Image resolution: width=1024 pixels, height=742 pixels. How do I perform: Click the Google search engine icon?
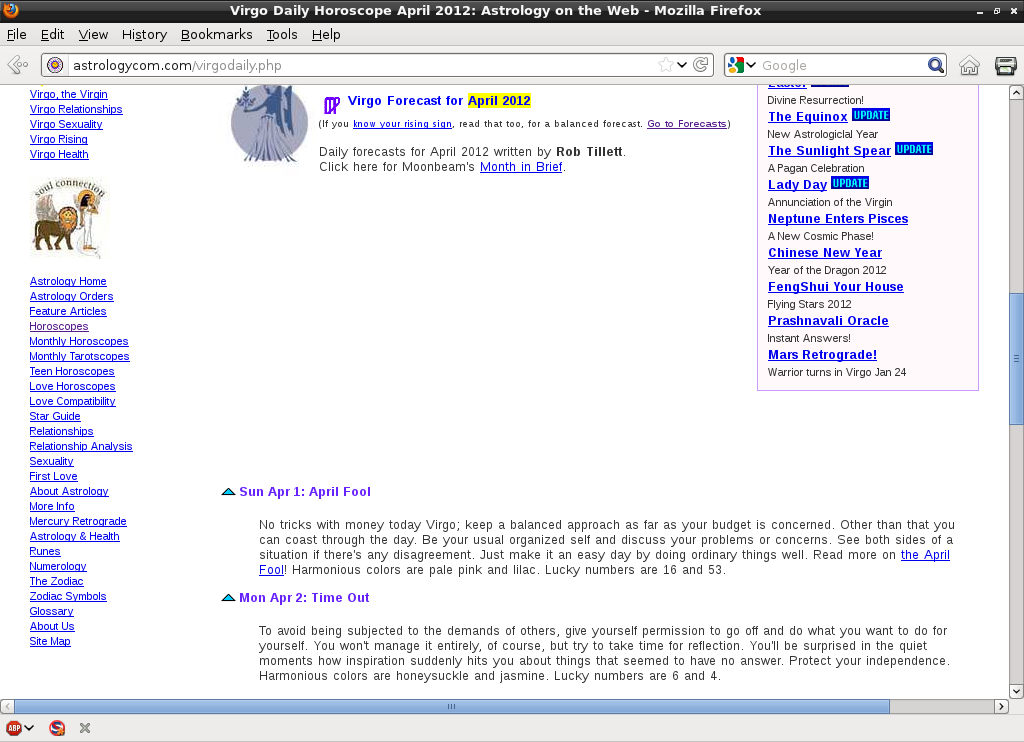[x=736, y=65]
